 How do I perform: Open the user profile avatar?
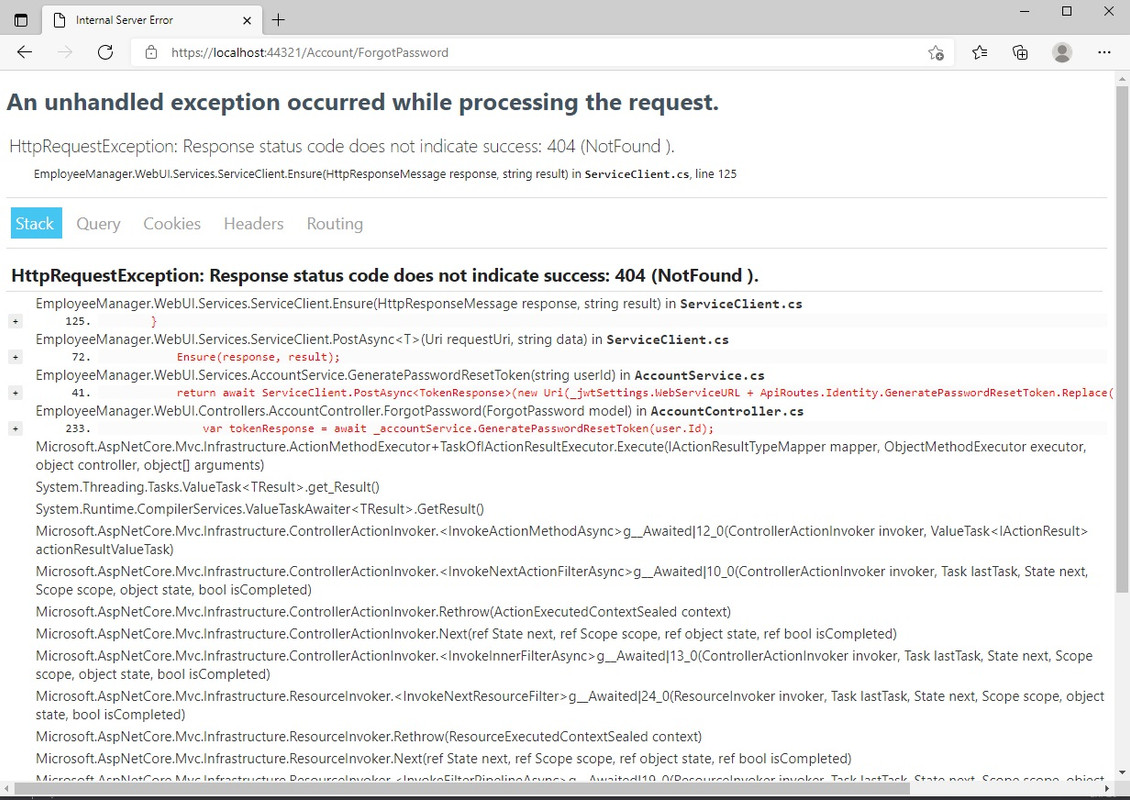click(x=1062, y=52)
